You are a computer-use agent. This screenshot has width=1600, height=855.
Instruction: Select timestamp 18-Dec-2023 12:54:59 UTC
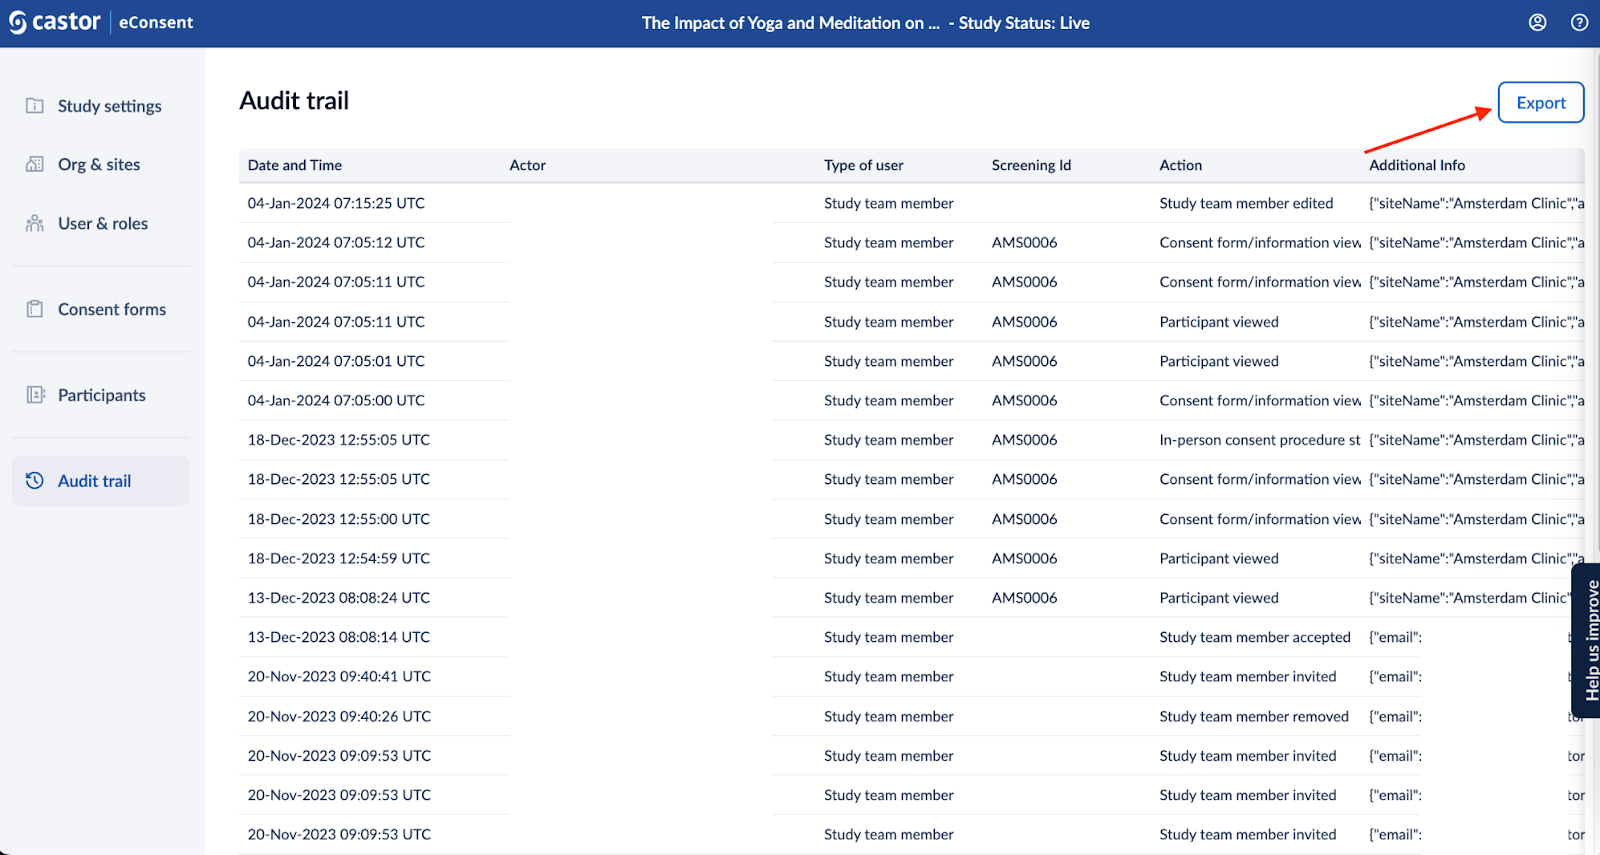tap(339, 558)
